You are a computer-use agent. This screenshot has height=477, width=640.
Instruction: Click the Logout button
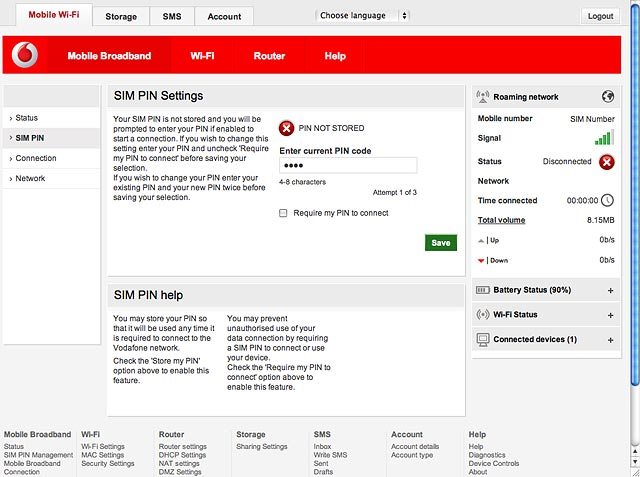[600, 16]
